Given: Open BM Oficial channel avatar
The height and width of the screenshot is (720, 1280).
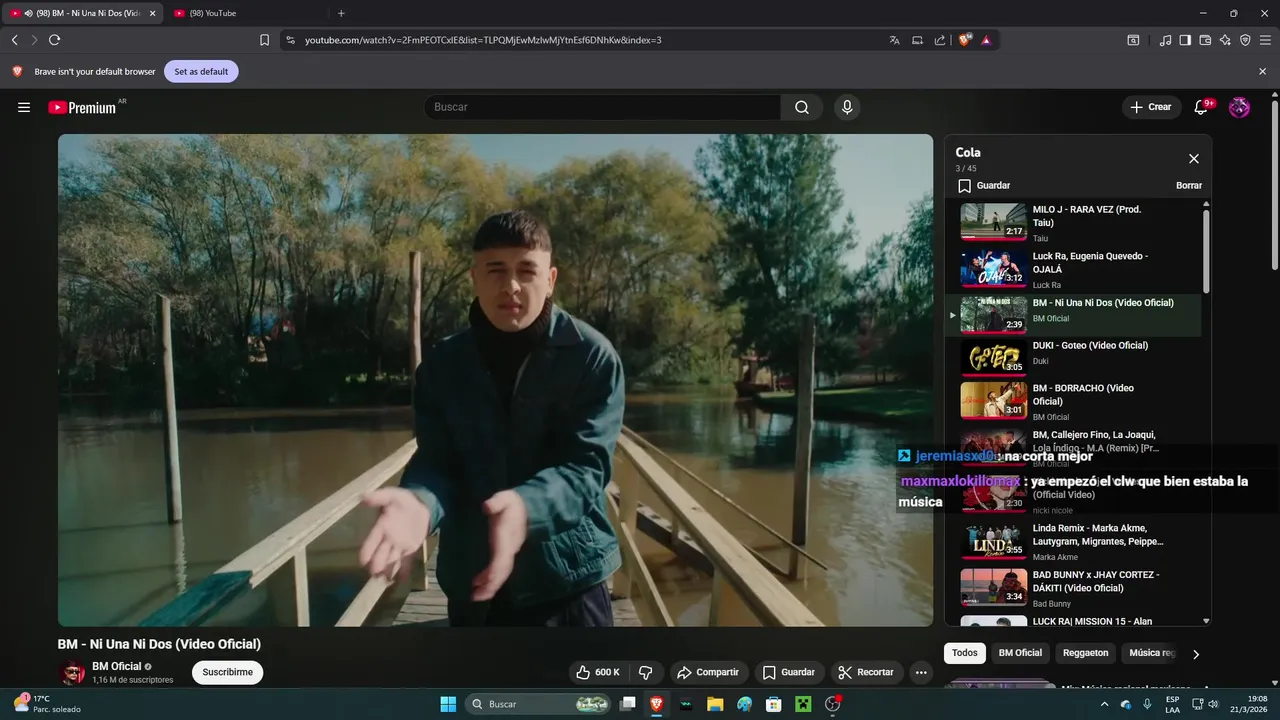Looking at the screenshot, I should (72, 673).
